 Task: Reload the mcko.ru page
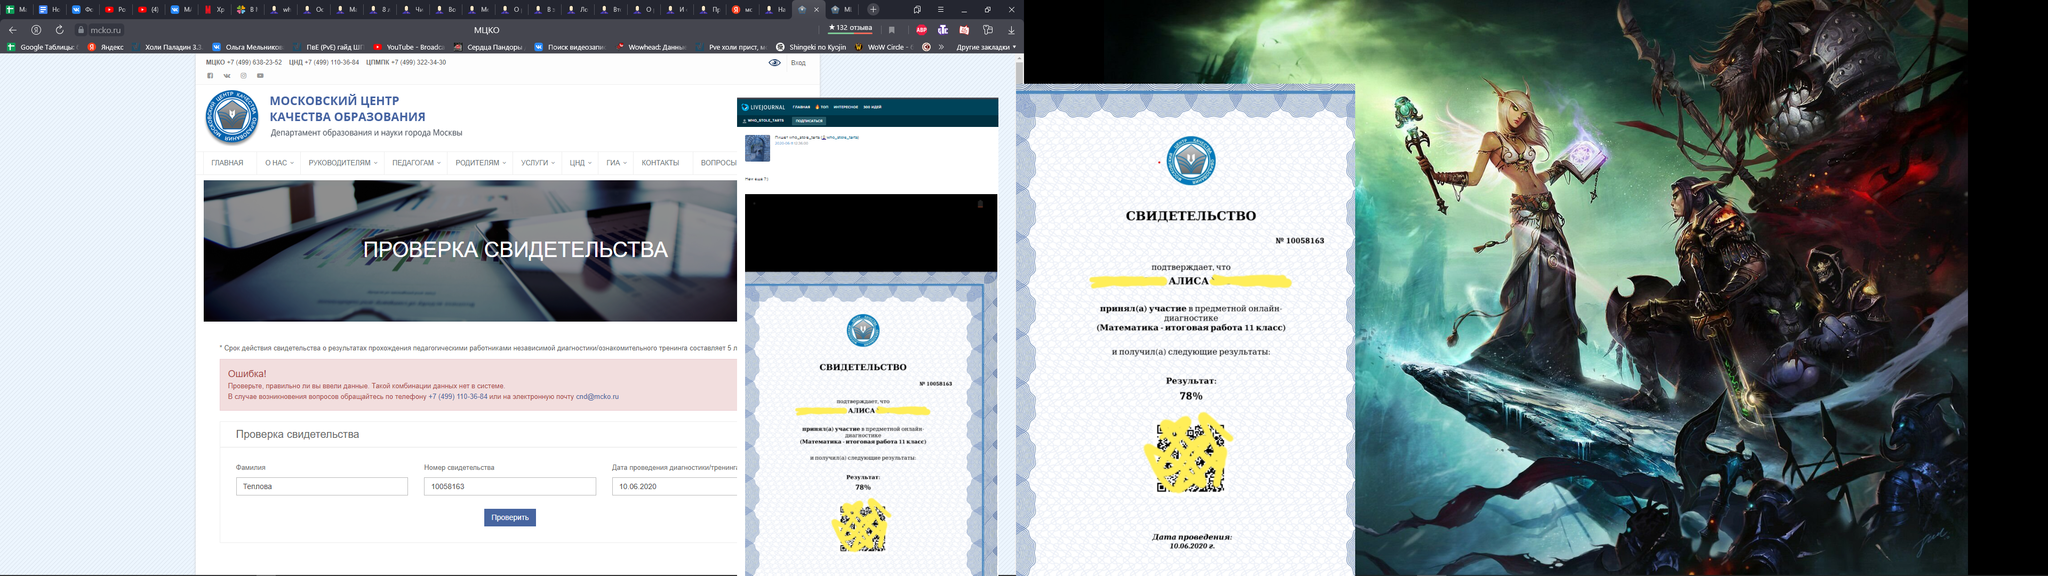coord(59,30)
